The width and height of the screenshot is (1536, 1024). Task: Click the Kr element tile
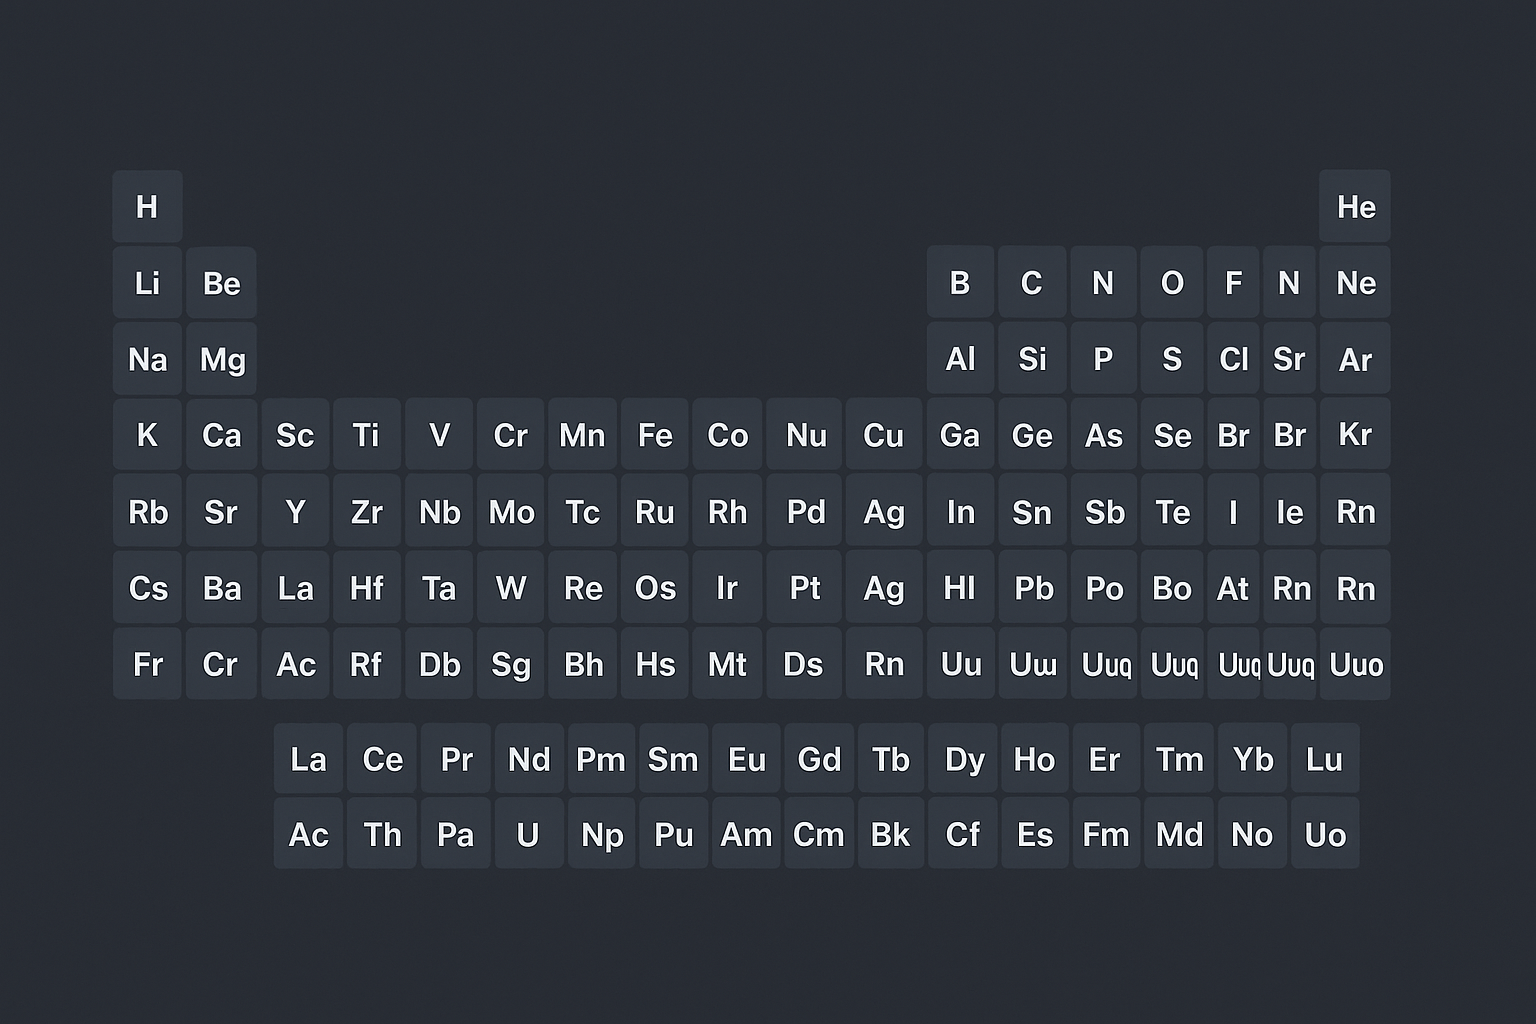tap(1355, 435)
